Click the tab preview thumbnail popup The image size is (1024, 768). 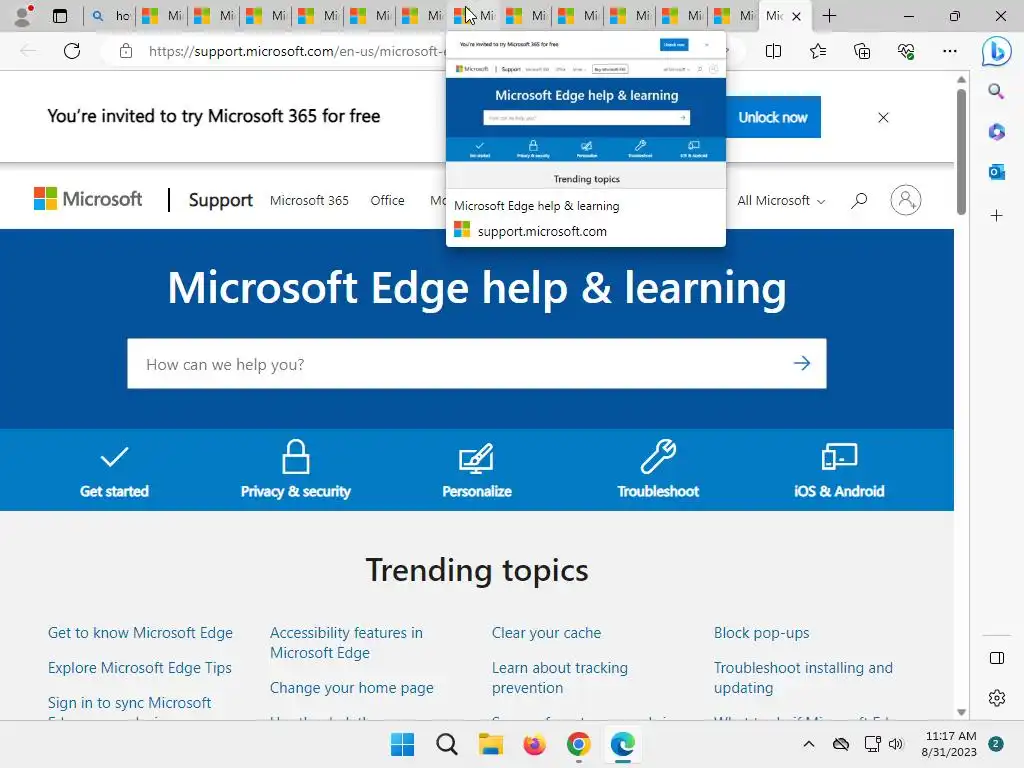(586, 139)
